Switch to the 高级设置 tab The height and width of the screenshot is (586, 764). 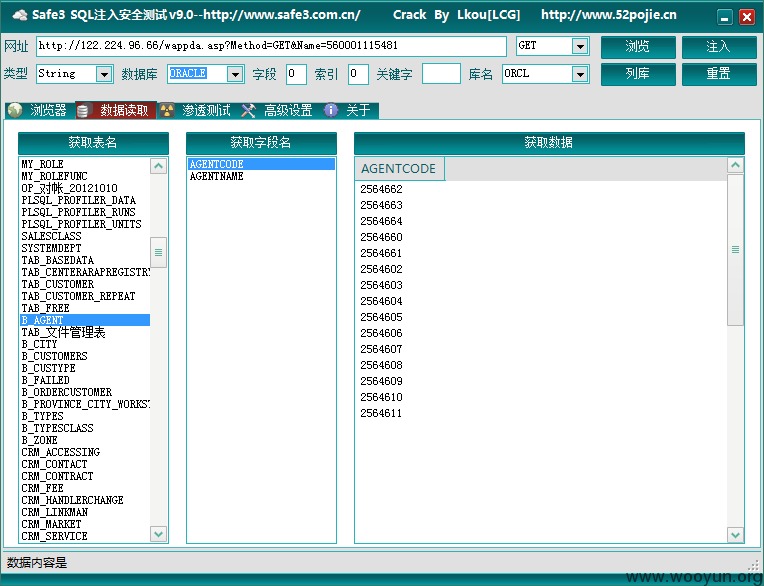click(279, 111)
